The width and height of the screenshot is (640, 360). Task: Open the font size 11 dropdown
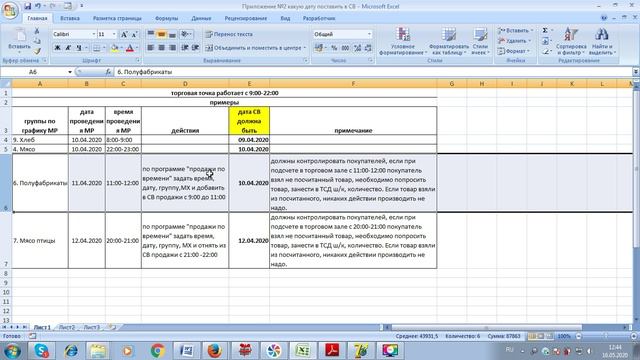pyautogui.click(x=114, y=34)
